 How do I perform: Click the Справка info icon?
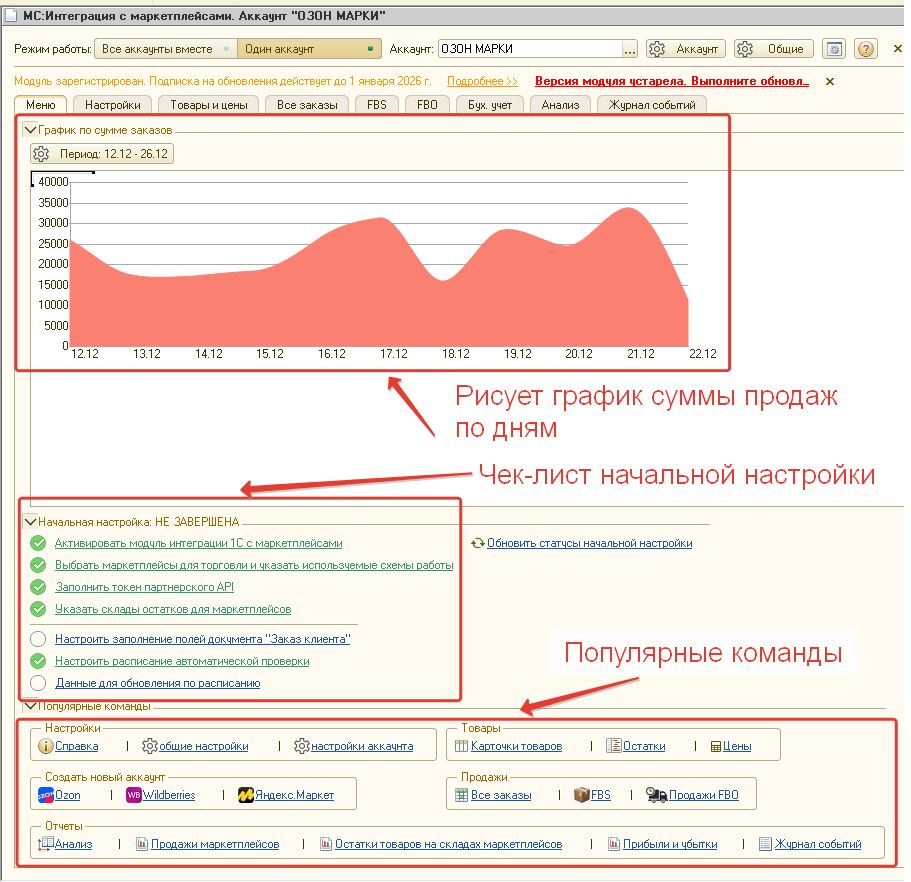[46, 746]
